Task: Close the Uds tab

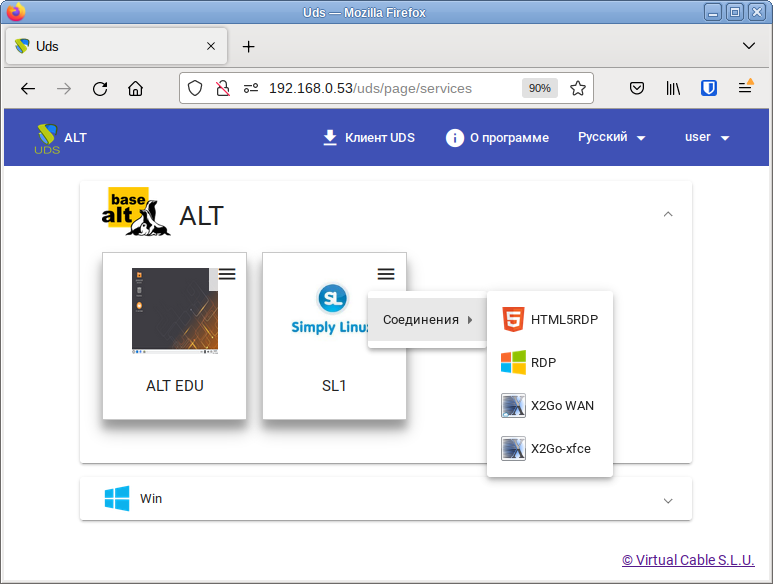Action: pyautogui.click(x=211, y=46)
